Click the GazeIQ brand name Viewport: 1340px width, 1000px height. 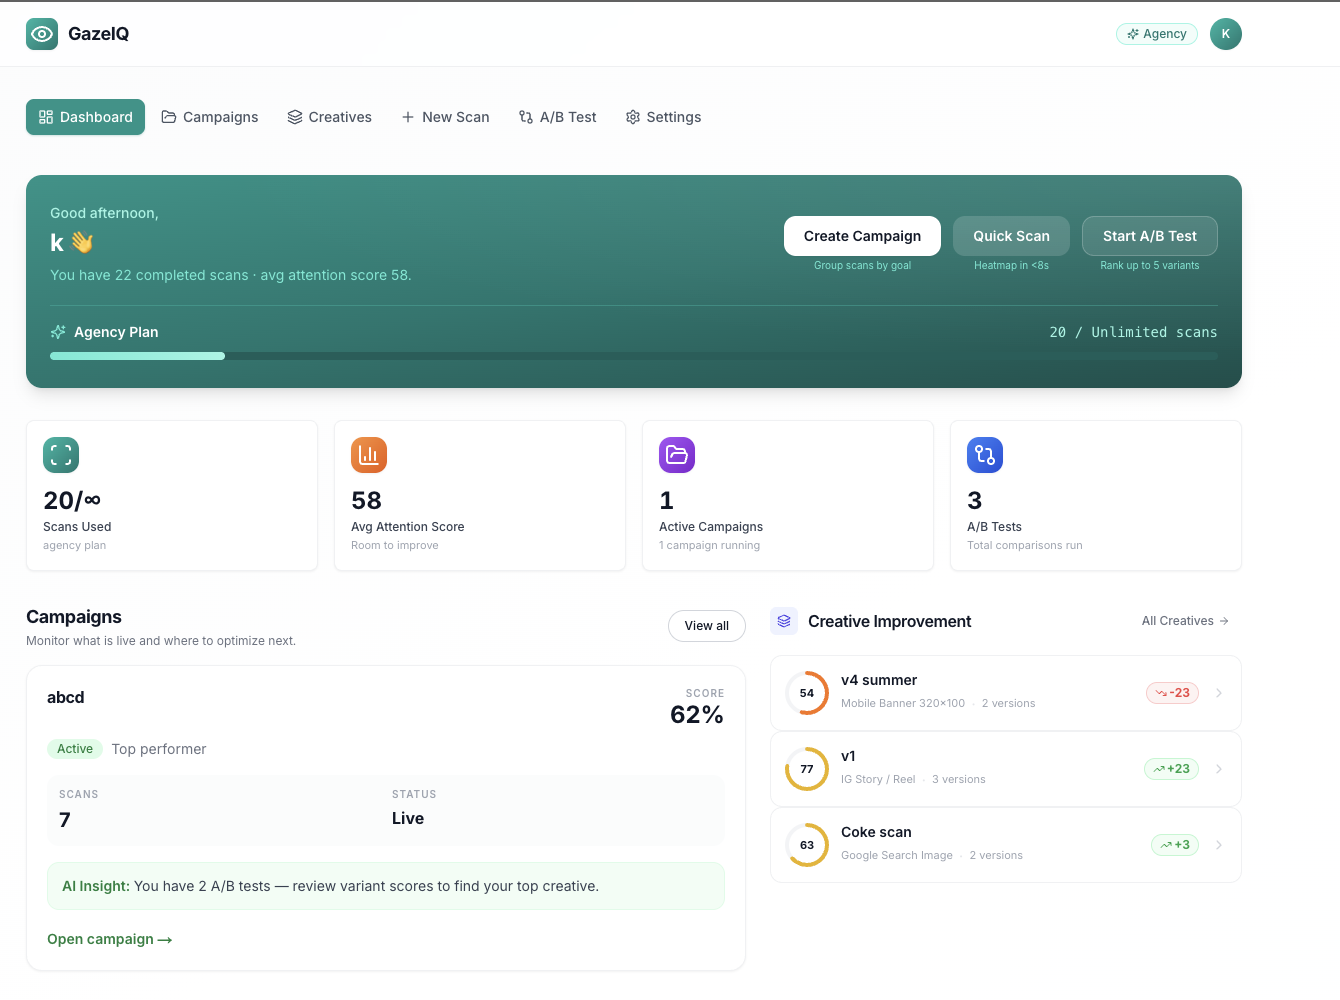pyautogui.click(x=98, y=34)
